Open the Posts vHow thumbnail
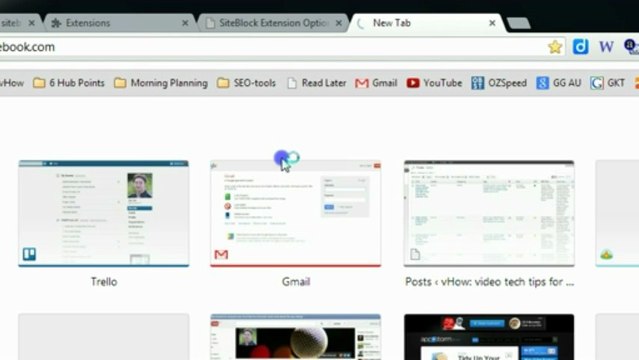 (489, 214)
